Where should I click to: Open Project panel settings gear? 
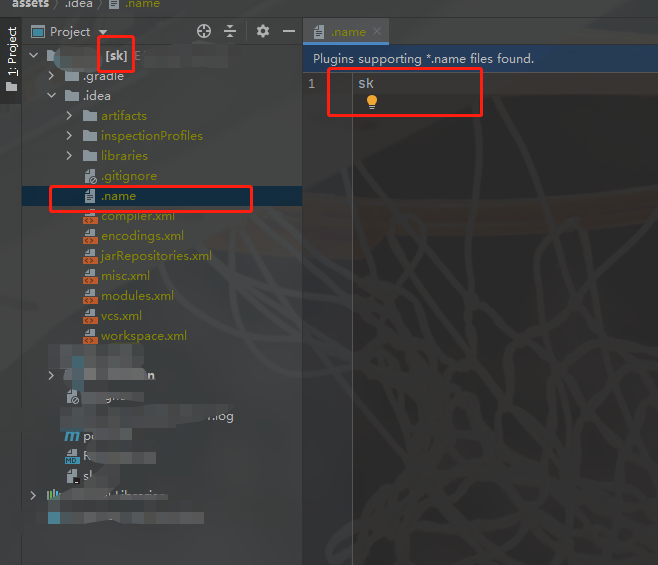pos(263,32)
